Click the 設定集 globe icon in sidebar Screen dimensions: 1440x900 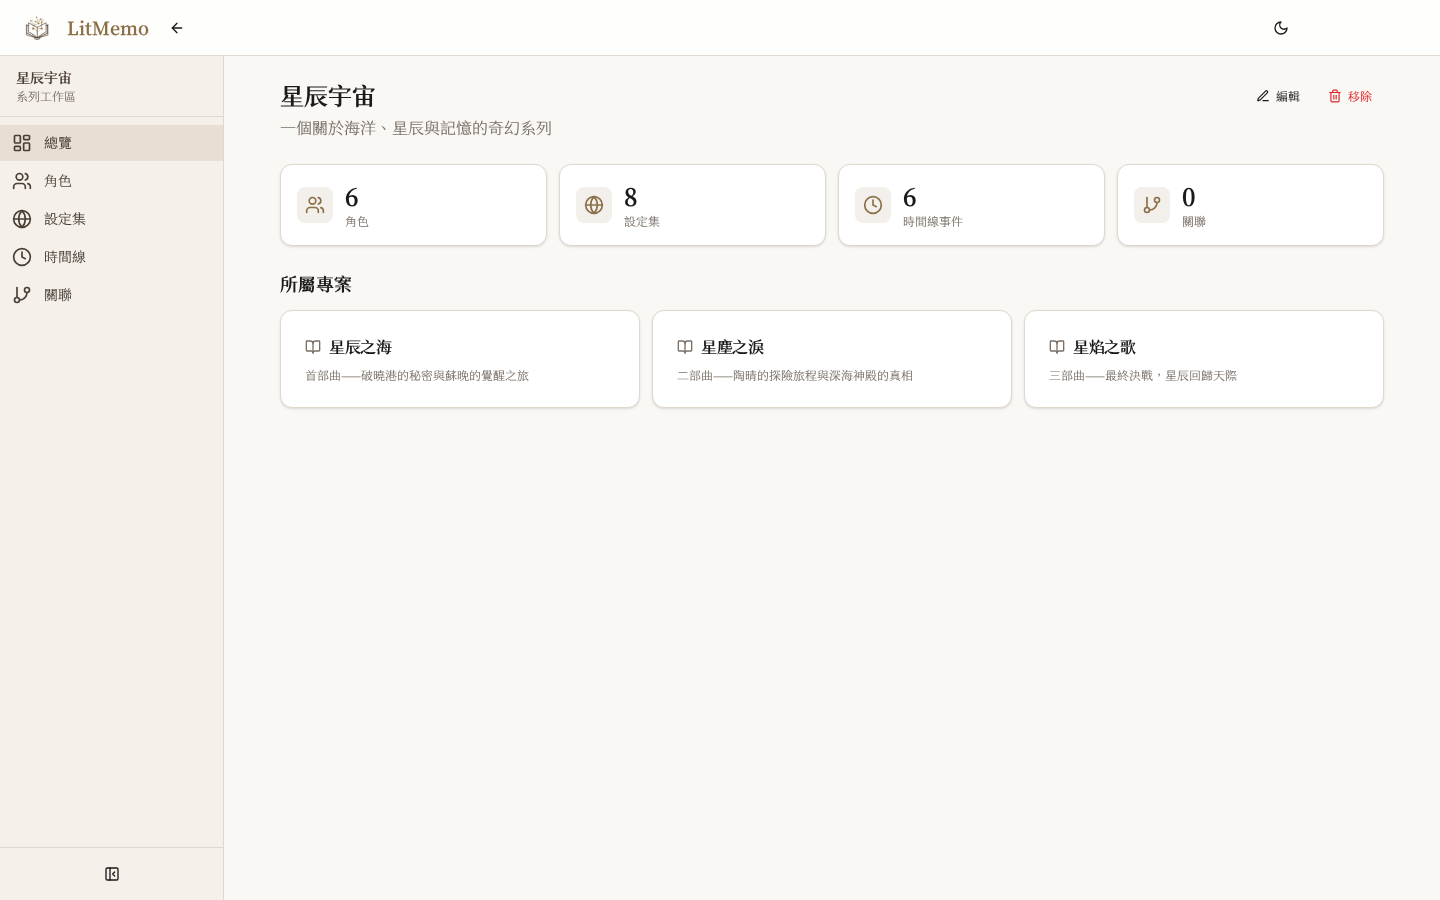tap(22, 219)
